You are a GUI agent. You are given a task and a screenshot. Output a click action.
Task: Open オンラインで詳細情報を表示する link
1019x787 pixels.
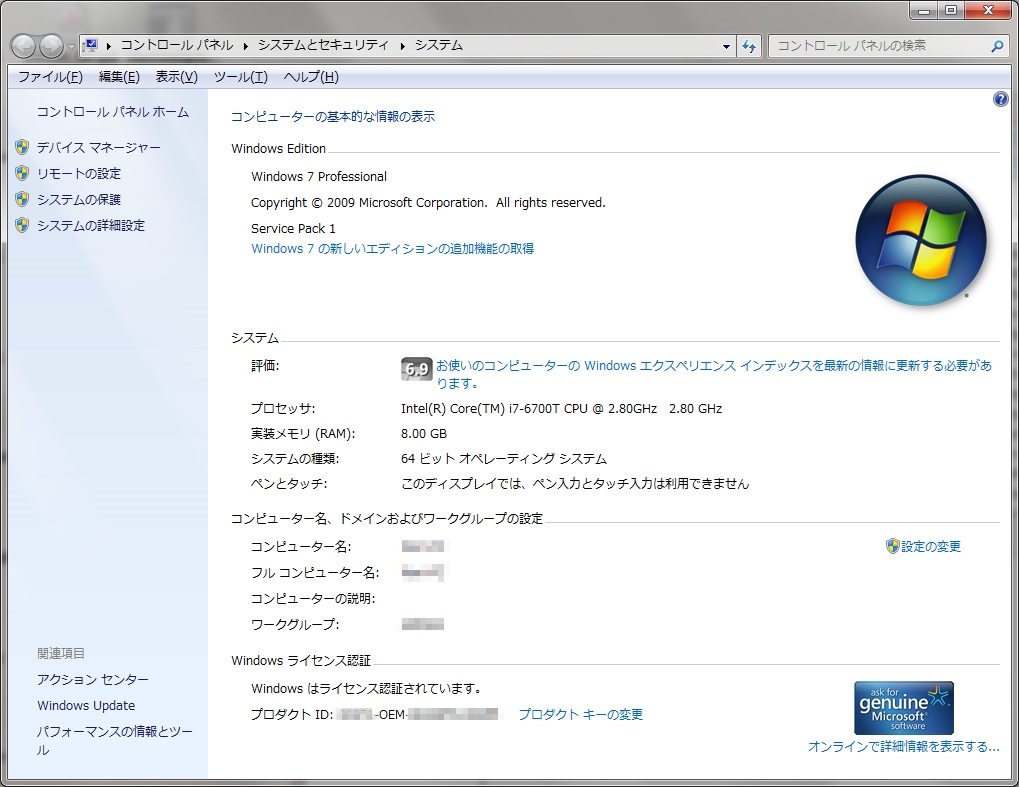coord(903,747)
